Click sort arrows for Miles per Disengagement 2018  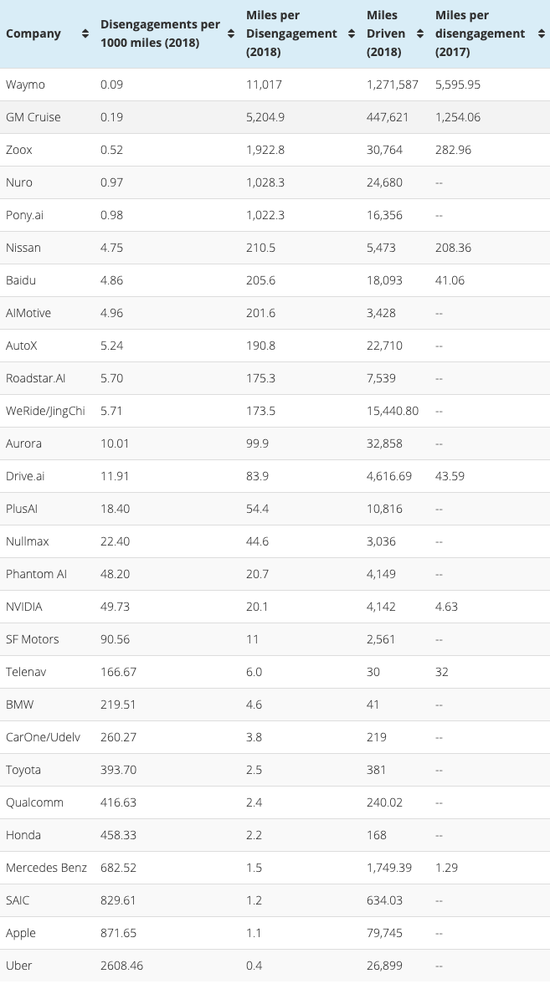[x=352, y=34]
